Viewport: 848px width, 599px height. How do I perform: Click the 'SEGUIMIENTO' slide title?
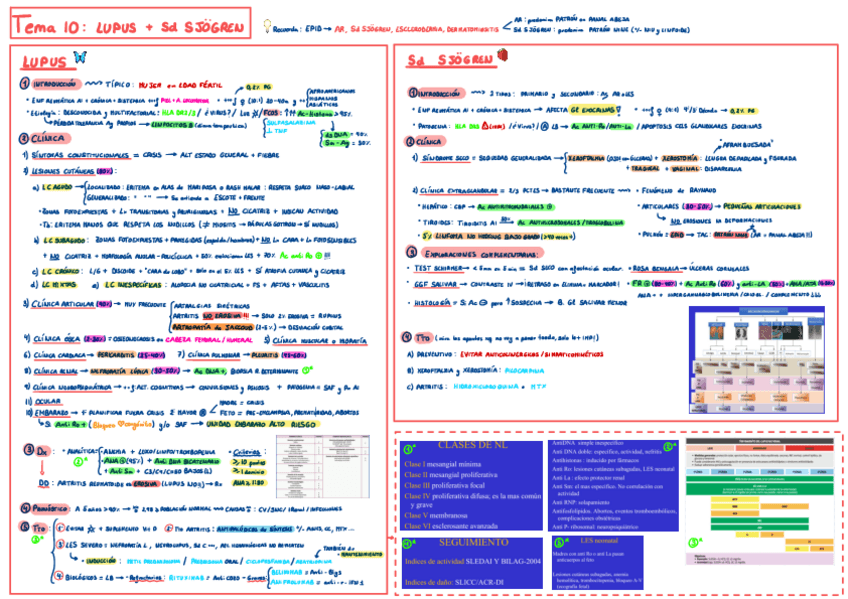pyautogui.click(x=473, y=543)
